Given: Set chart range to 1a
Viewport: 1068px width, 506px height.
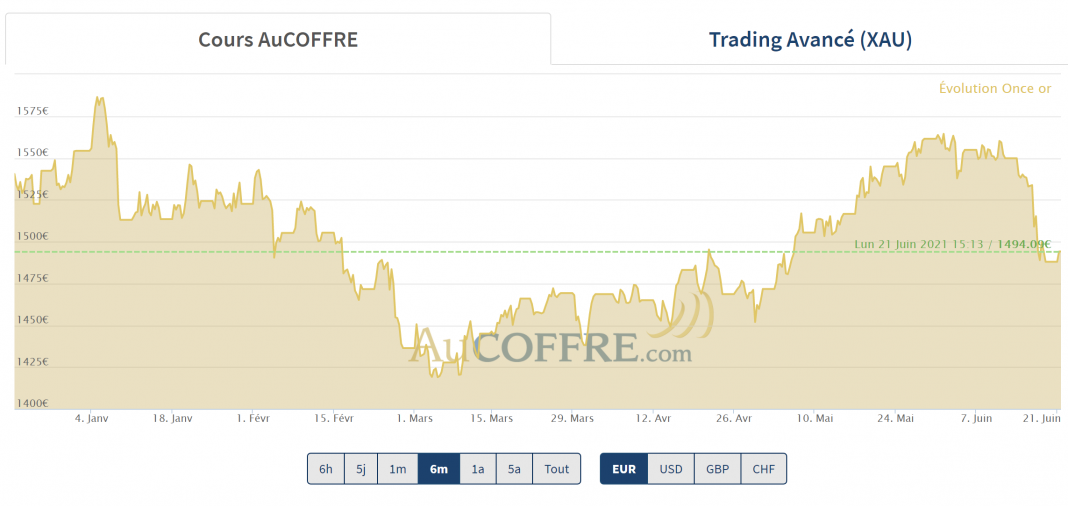Looking at the screenshot, I should click(x=478, y=469).
